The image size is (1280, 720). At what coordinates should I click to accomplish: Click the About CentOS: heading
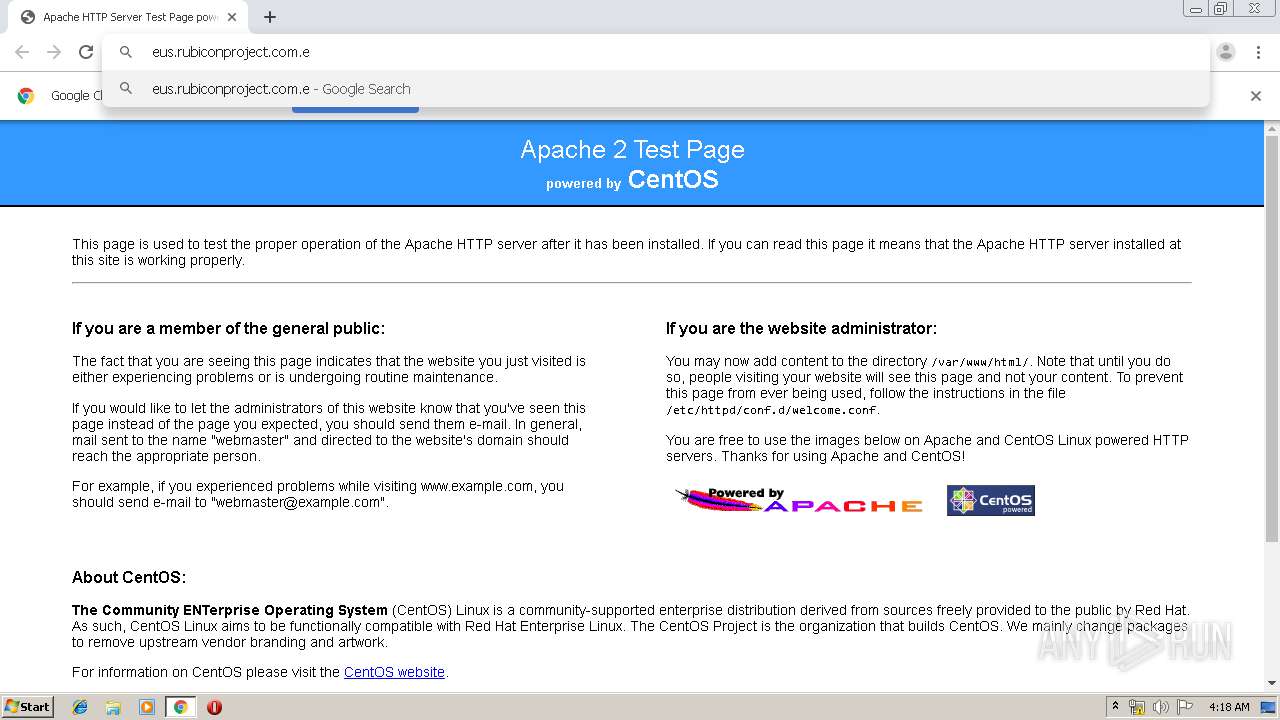(129, 577)
